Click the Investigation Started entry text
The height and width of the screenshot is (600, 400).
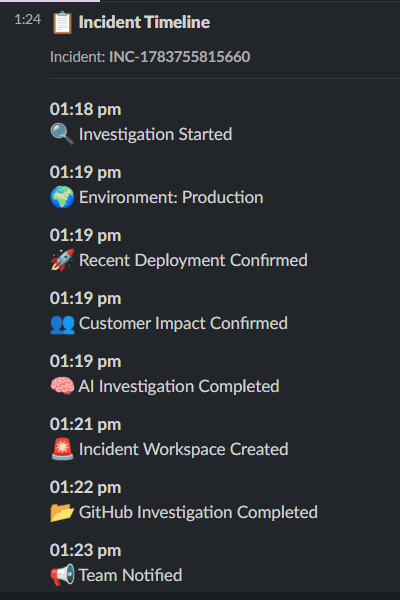pyautogui.click(x=155, y=134)
